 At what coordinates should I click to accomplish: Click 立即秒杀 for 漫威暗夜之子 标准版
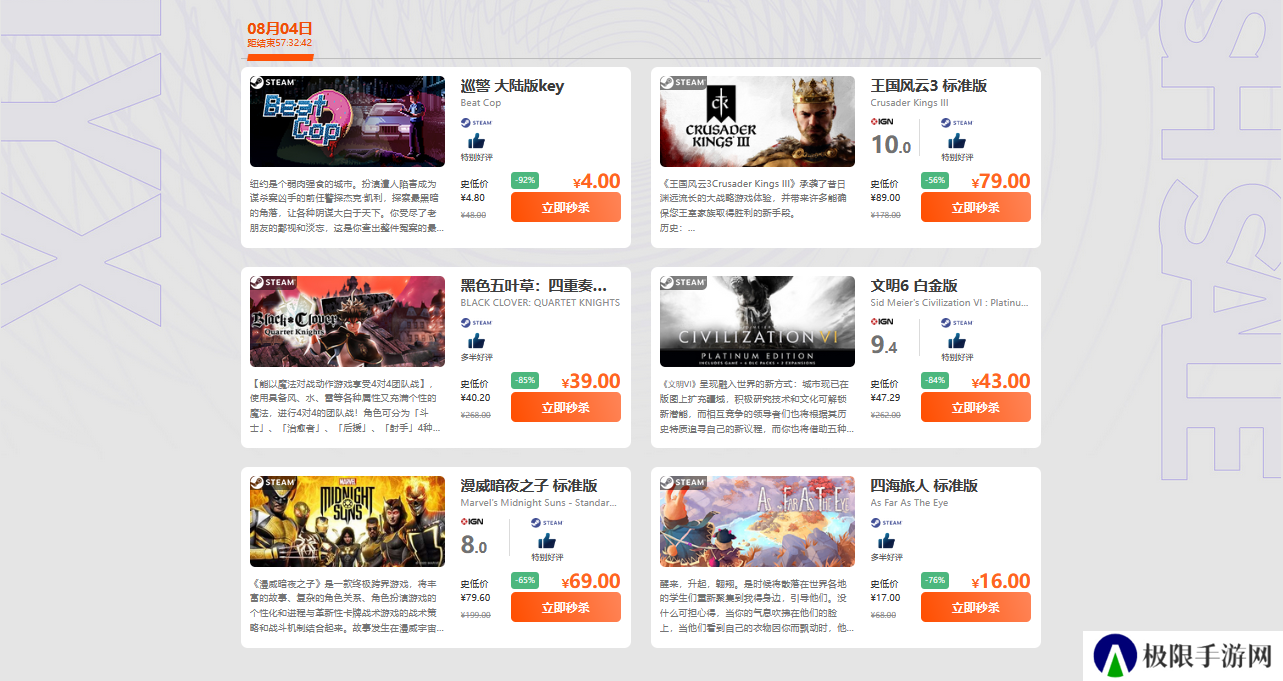pyautogui.click(x=566, y=607)
